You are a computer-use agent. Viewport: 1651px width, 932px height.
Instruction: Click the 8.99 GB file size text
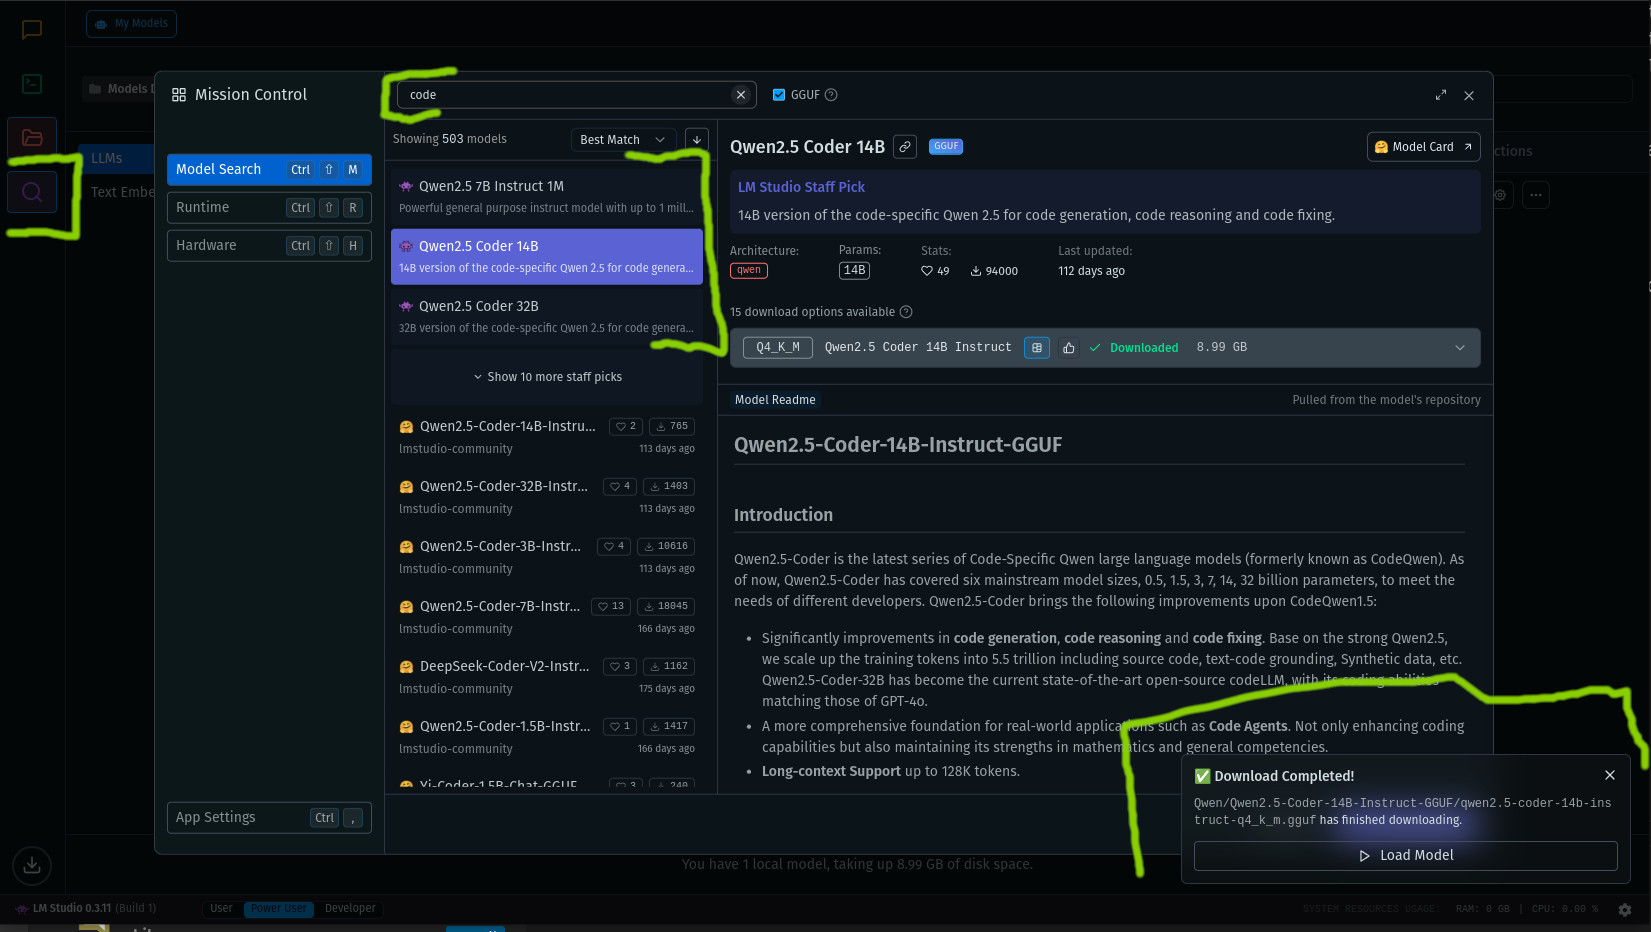1222,348
